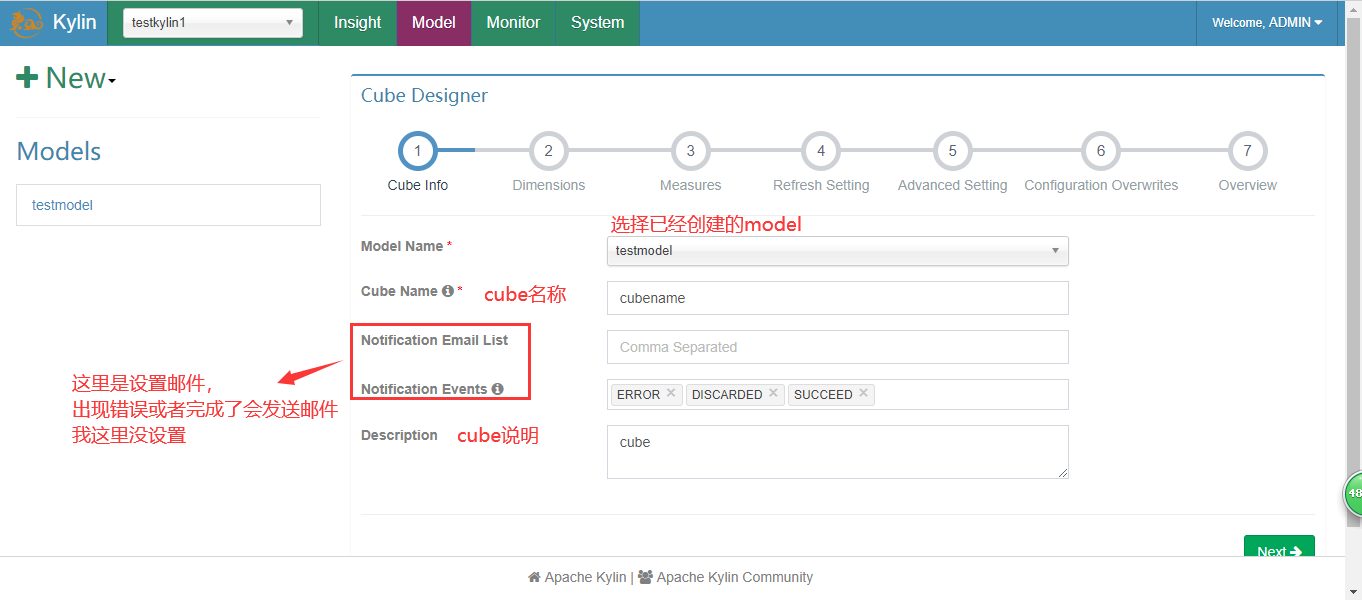Click the Dimensions step label
Image resolution: width=1362 pixels, height=600 pixels.
coord(548,185)
